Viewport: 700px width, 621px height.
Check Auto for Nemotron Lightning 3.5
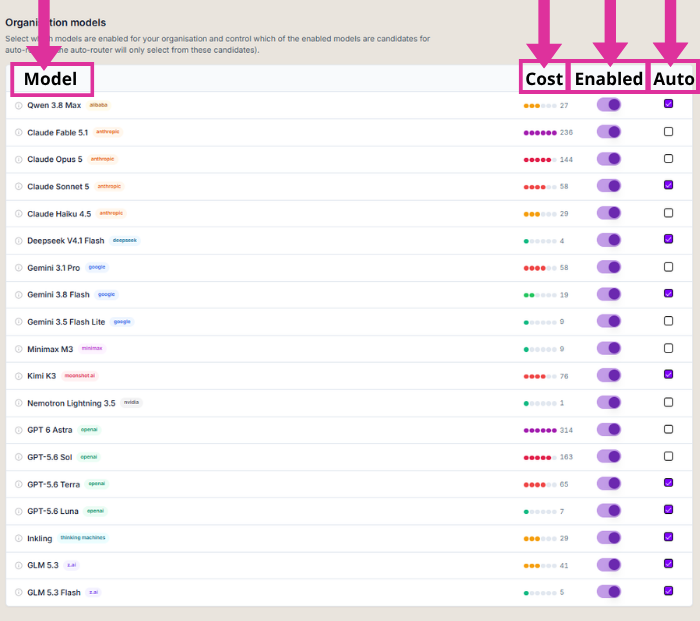tap(668, 402)
